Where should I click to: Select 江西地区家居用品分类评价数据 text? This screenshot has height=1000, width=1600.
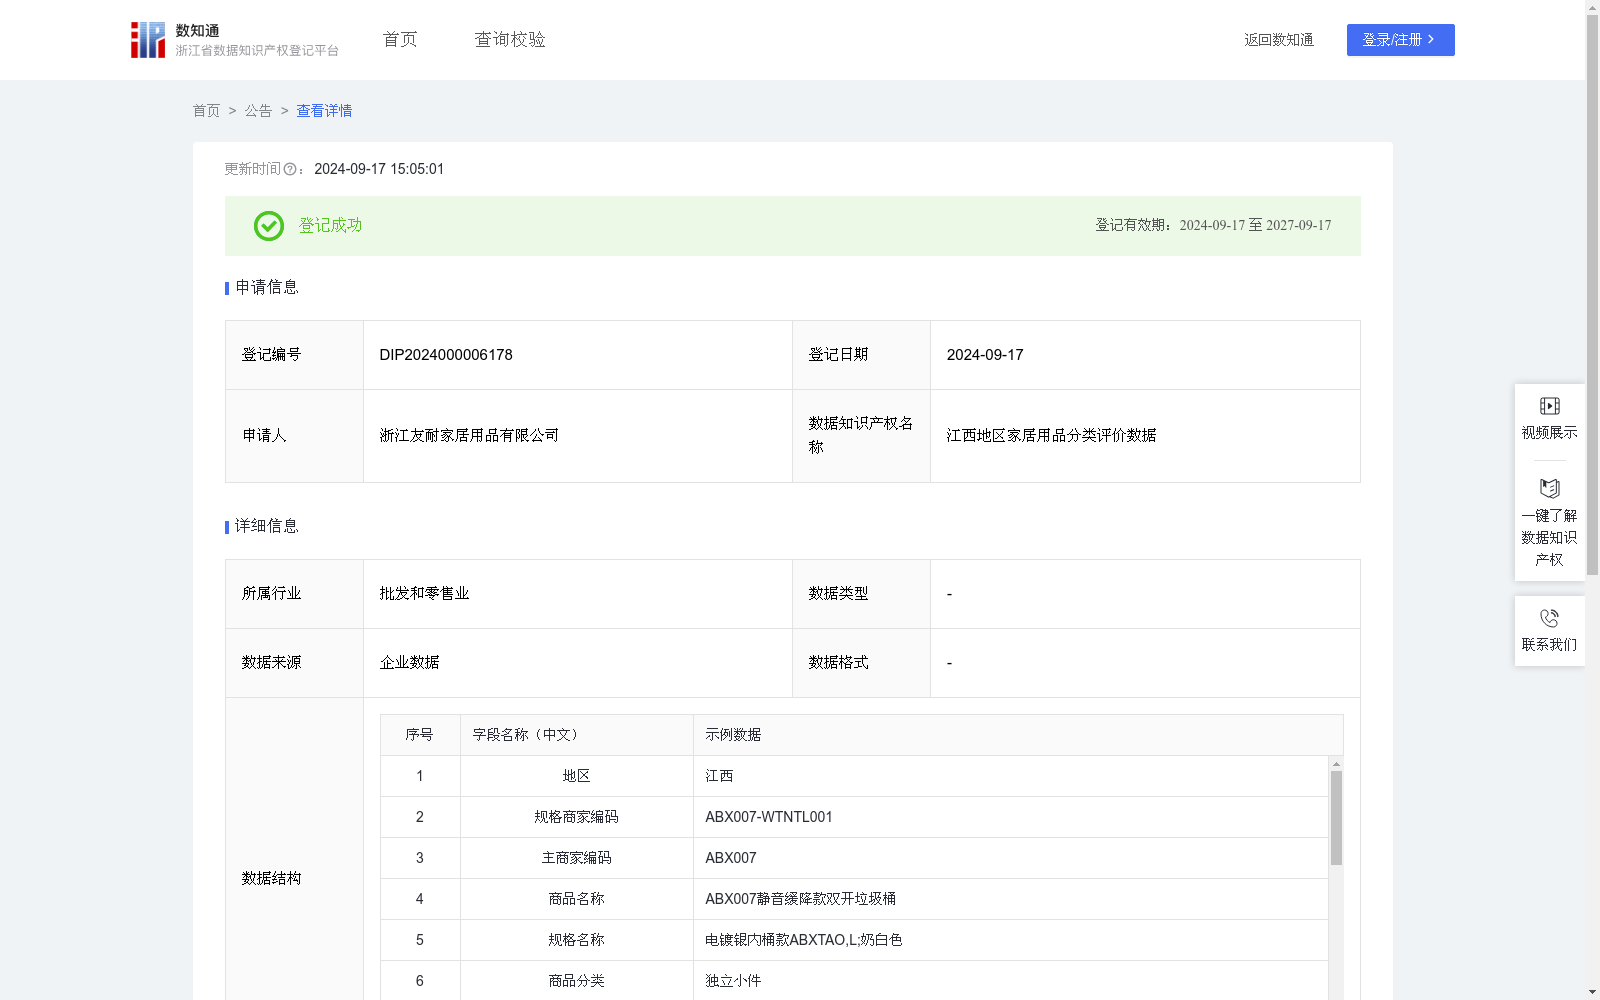coord(1051,436)
